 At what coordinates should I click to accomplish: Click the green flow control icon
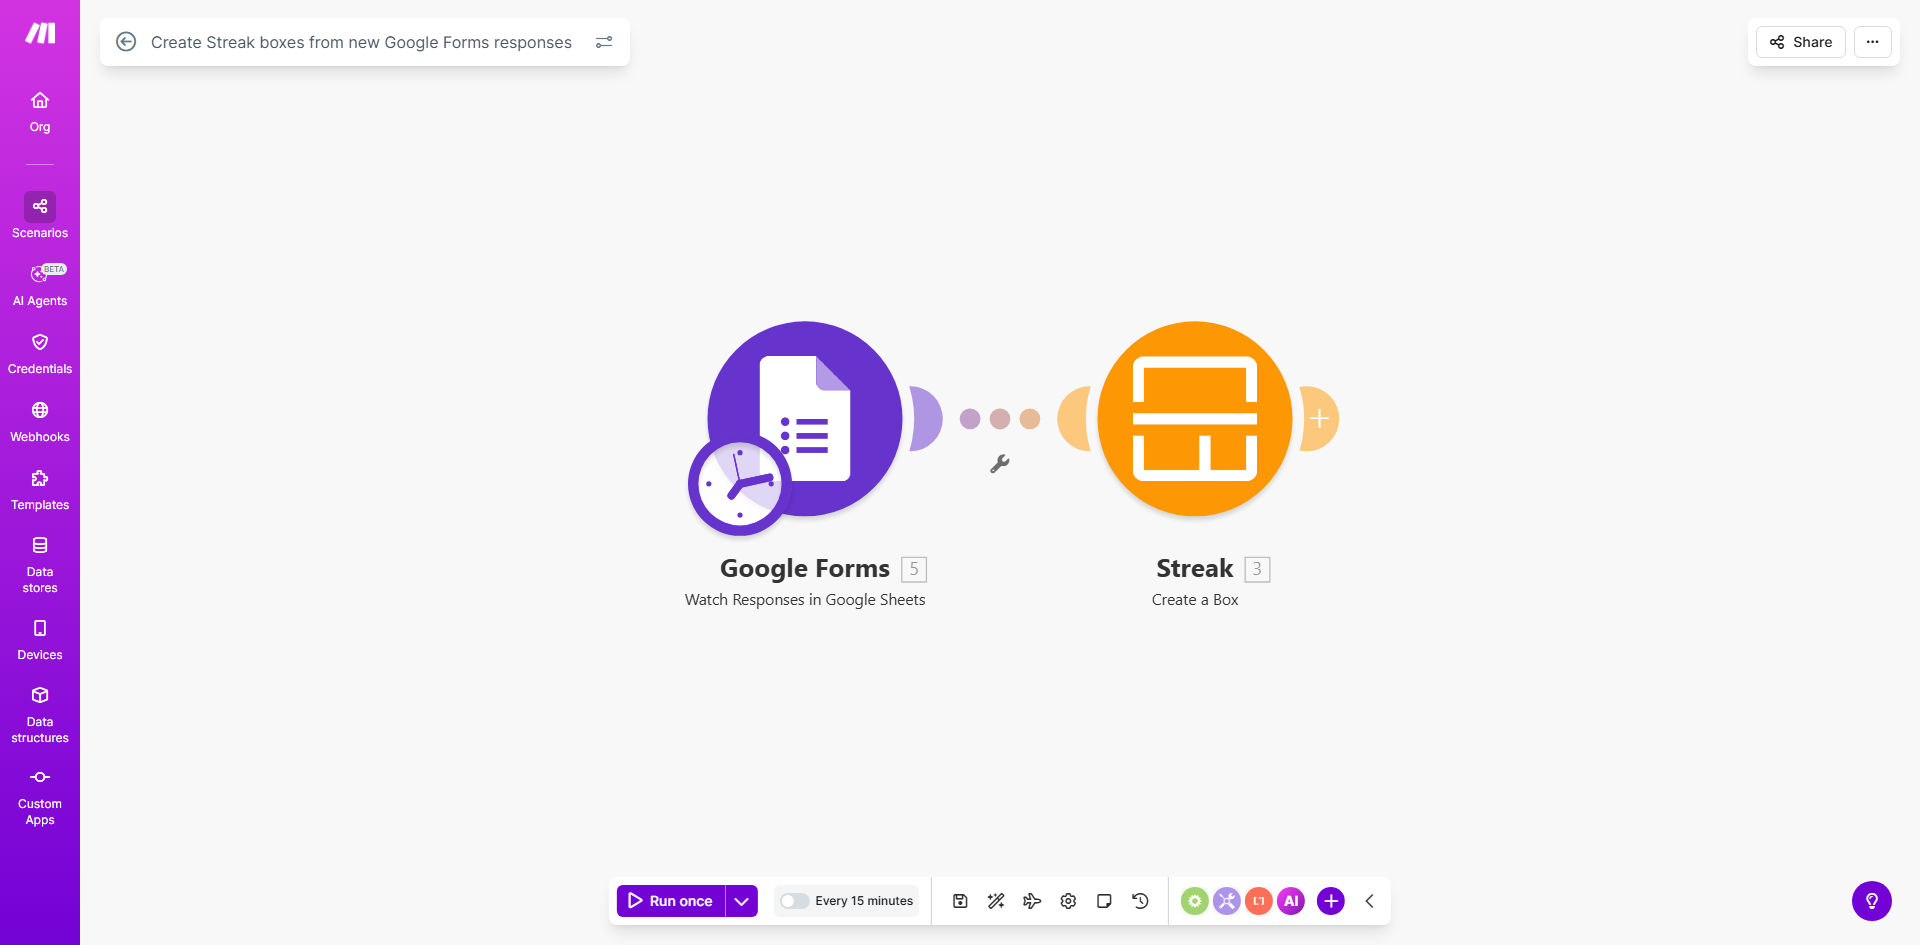[1195, 901]
